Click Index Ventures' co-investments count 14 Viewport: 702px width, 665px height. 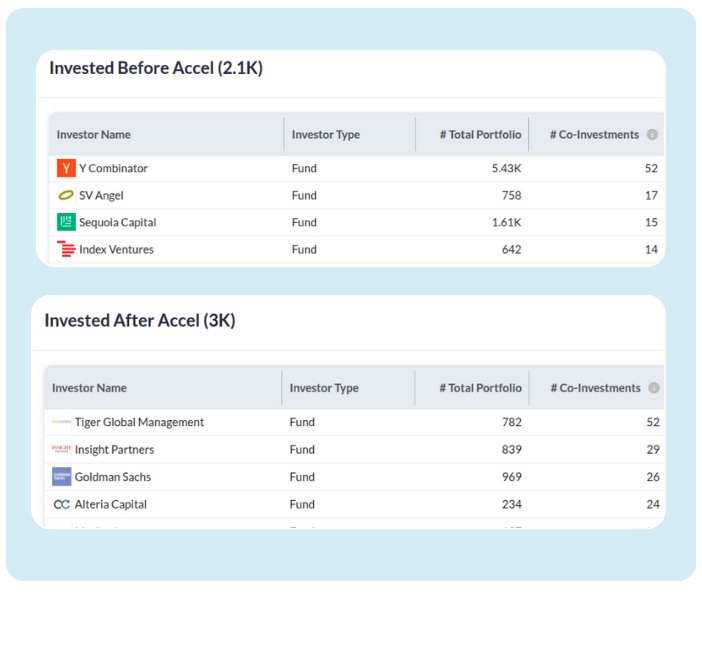point(651,249)
